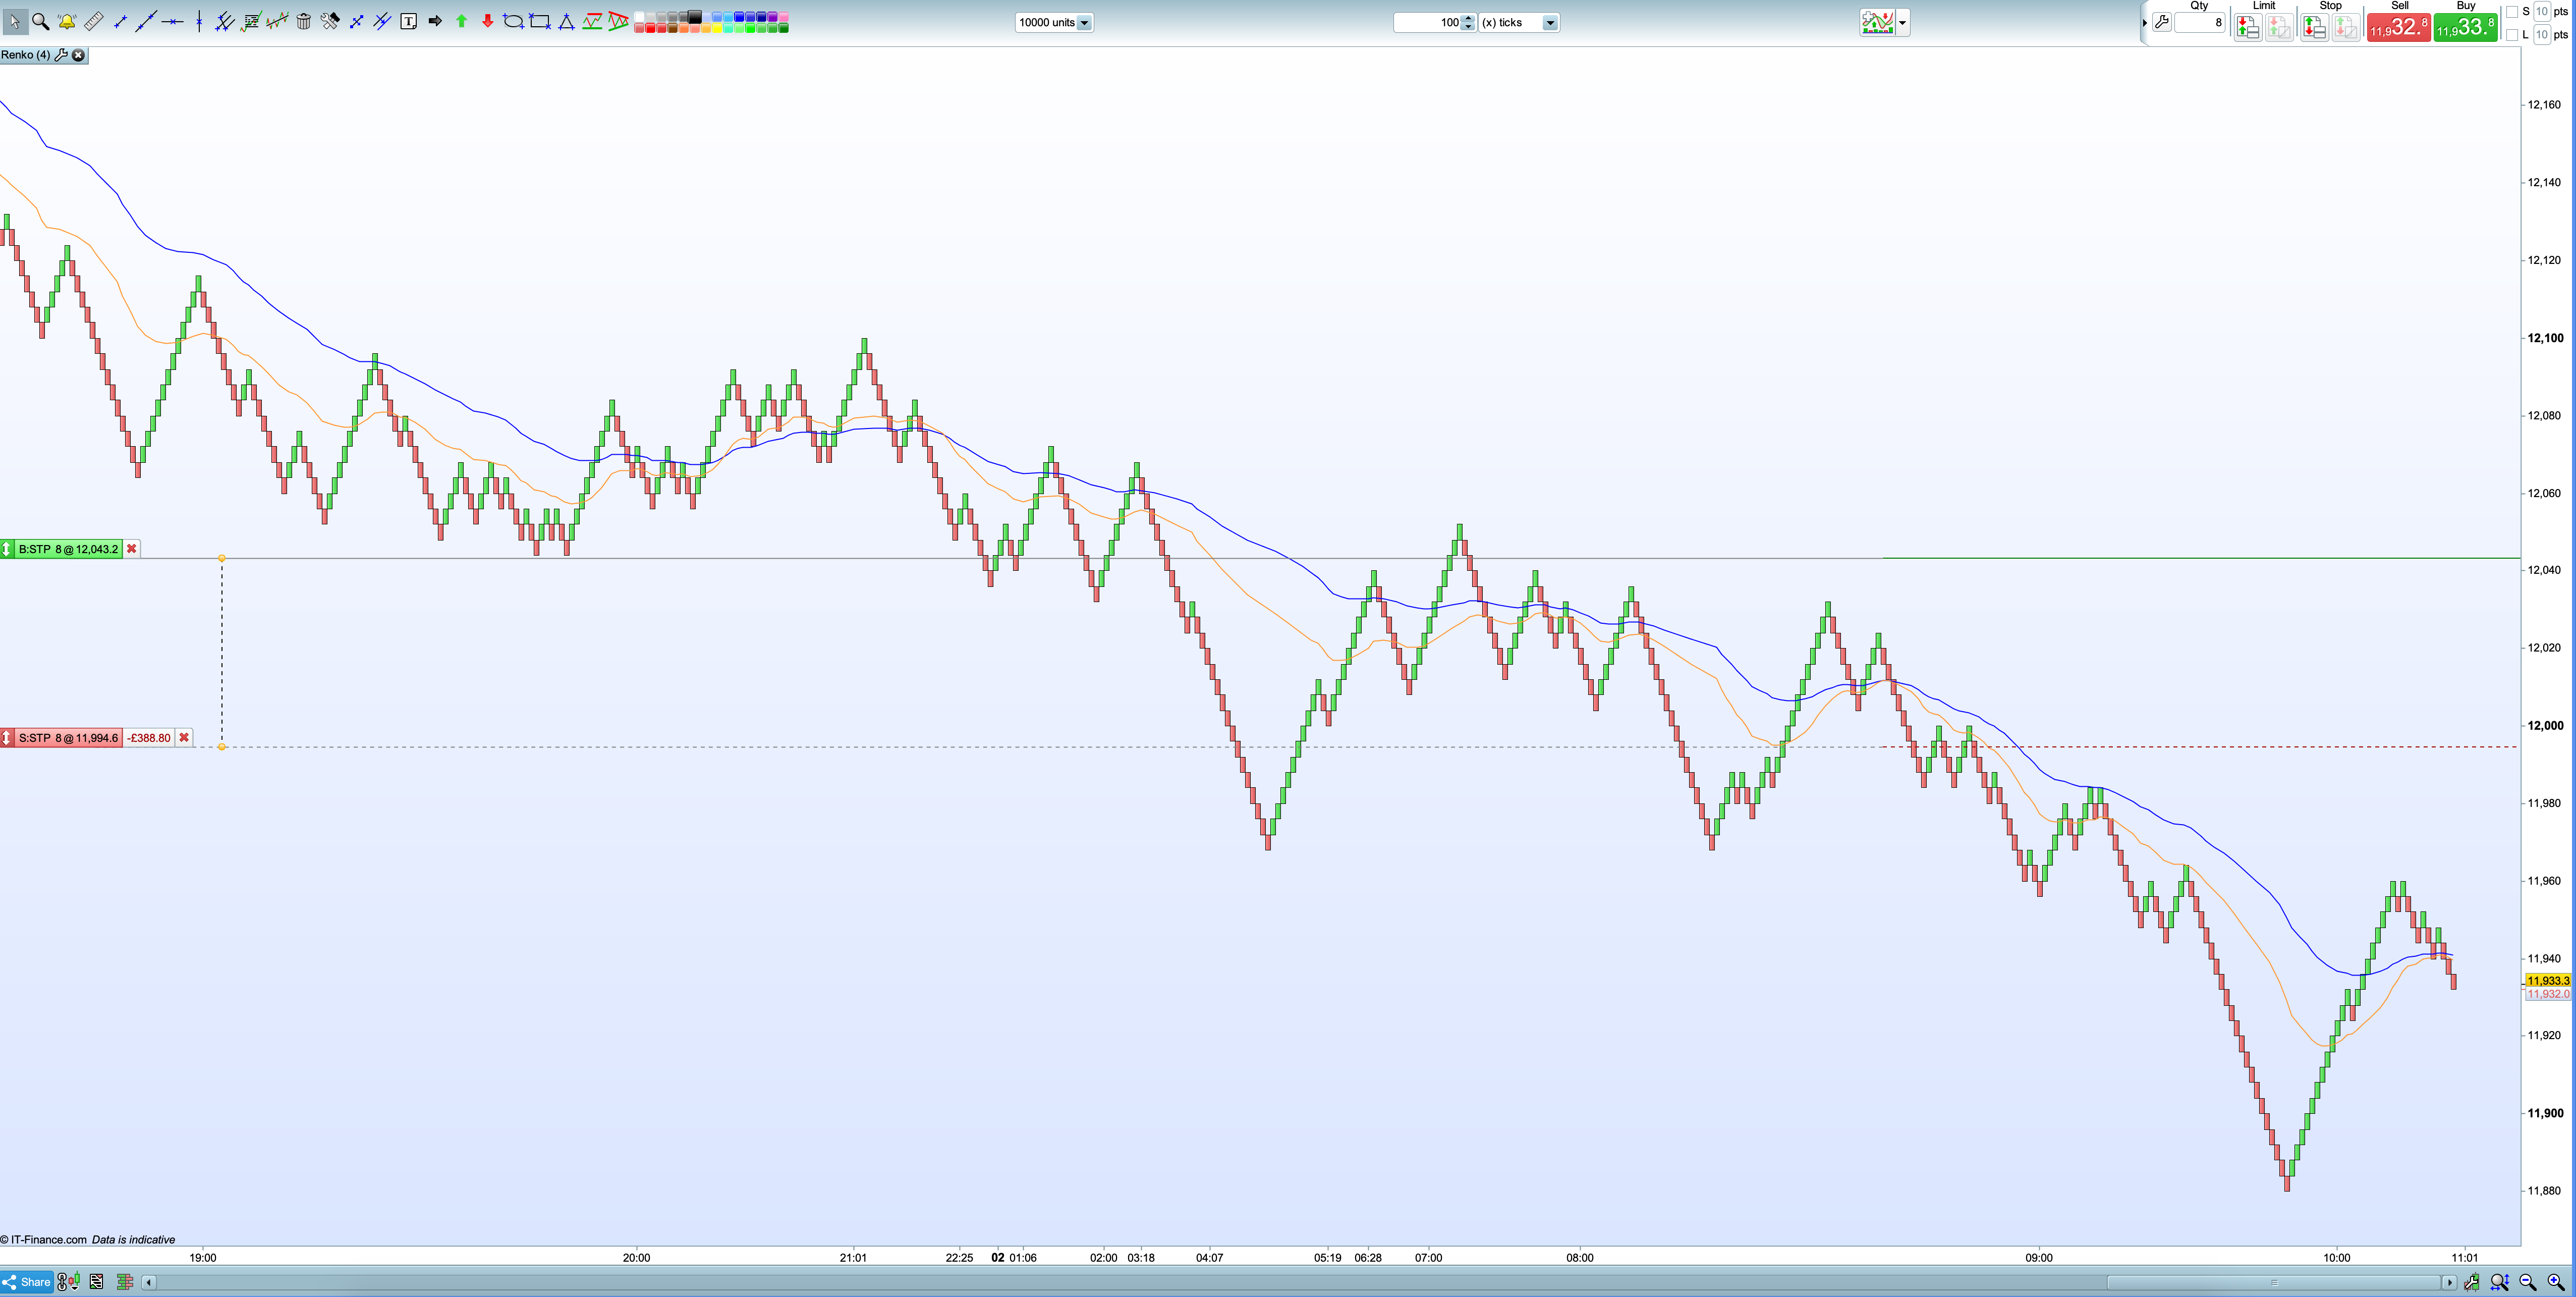
Task: Select the ellipse drawing tool
Action: 513,21
